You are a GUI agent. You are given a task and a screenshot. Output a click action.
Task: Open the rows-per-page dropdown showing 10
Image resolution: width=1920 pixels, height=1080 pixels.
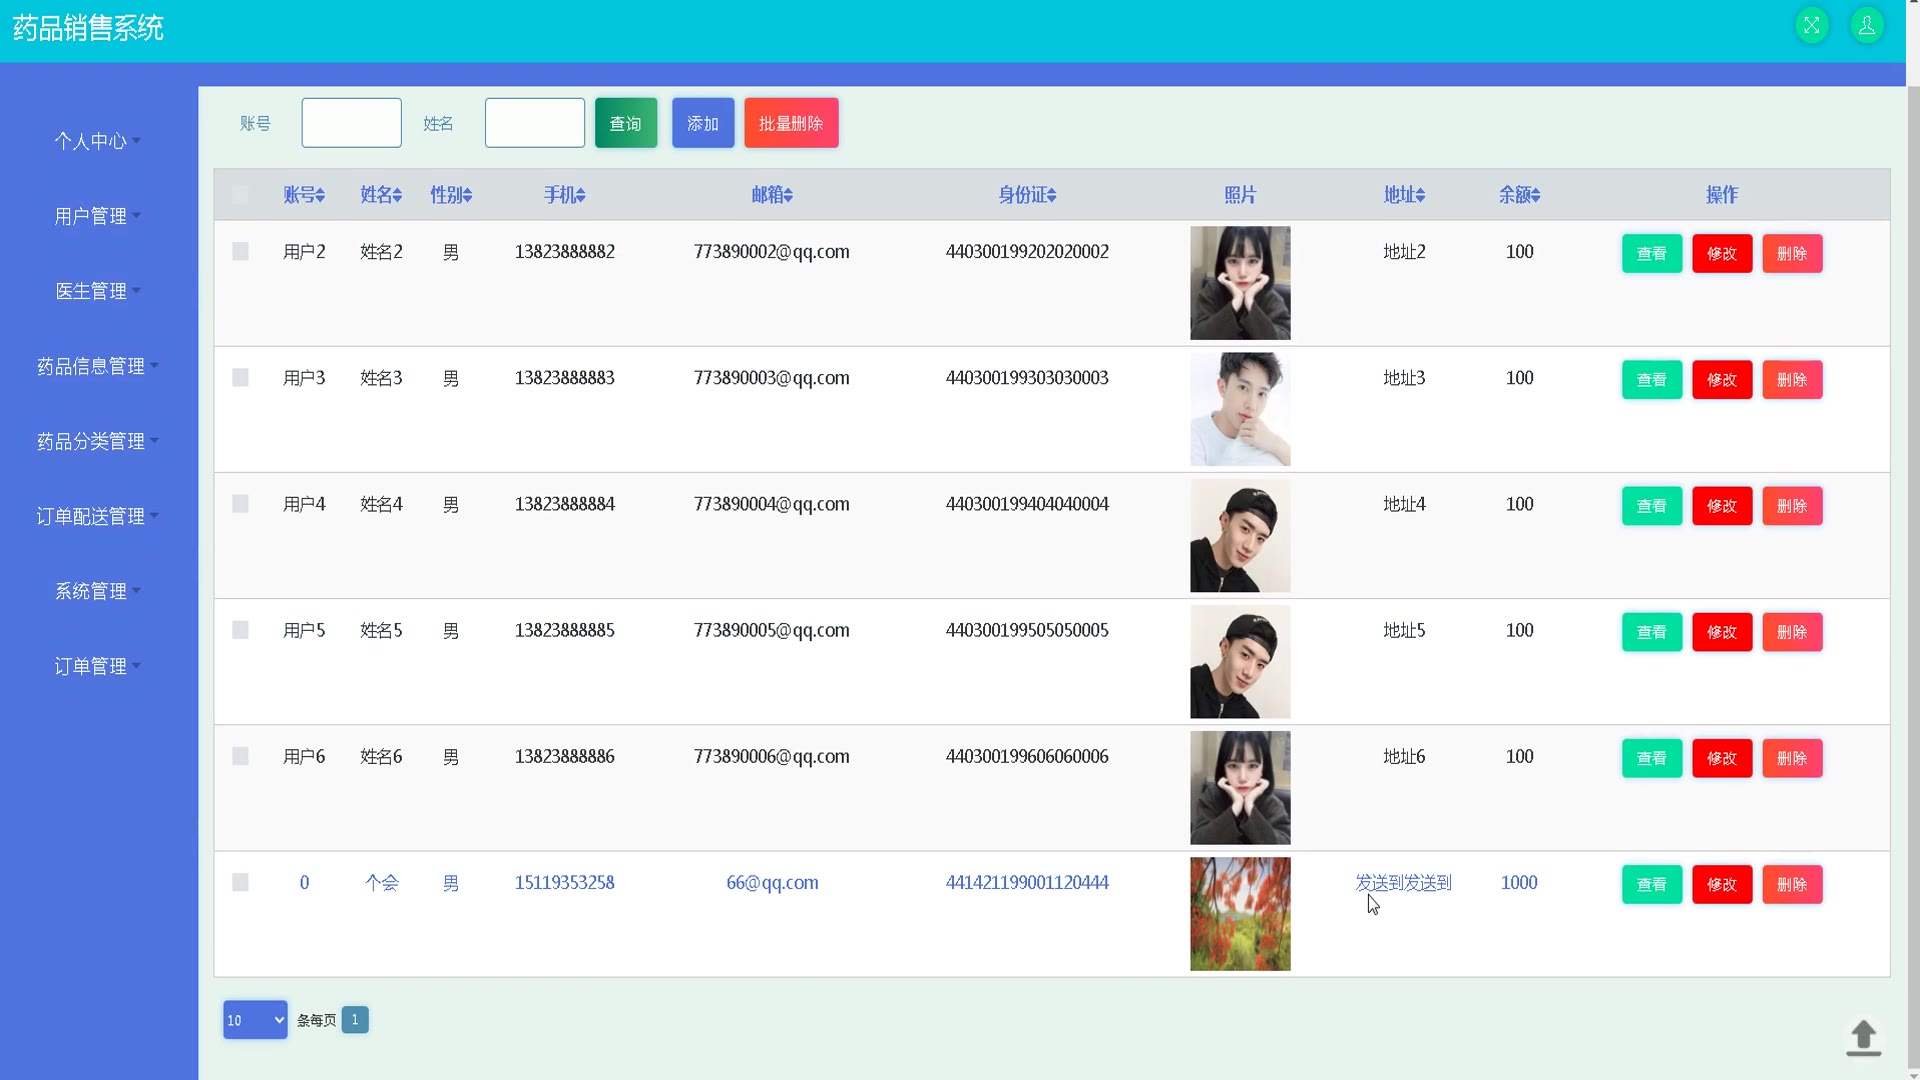[255, 1020]
